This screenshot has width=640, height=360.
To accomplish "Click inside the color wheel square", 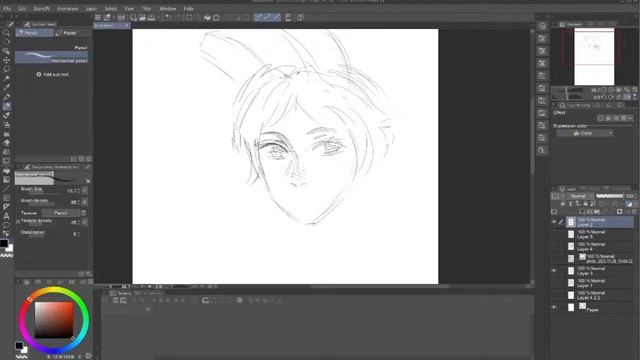I will tap(54, 320).
